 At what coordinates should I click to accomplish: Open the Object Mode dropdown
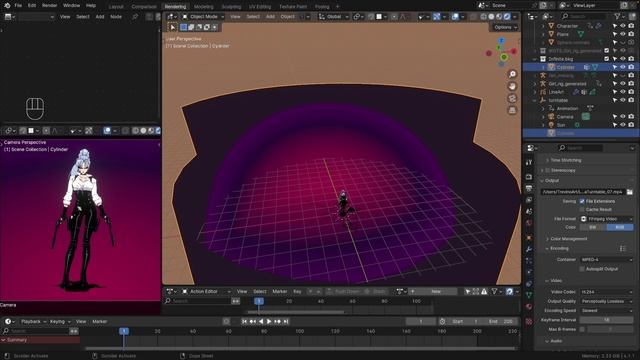(x=203, y=17)
